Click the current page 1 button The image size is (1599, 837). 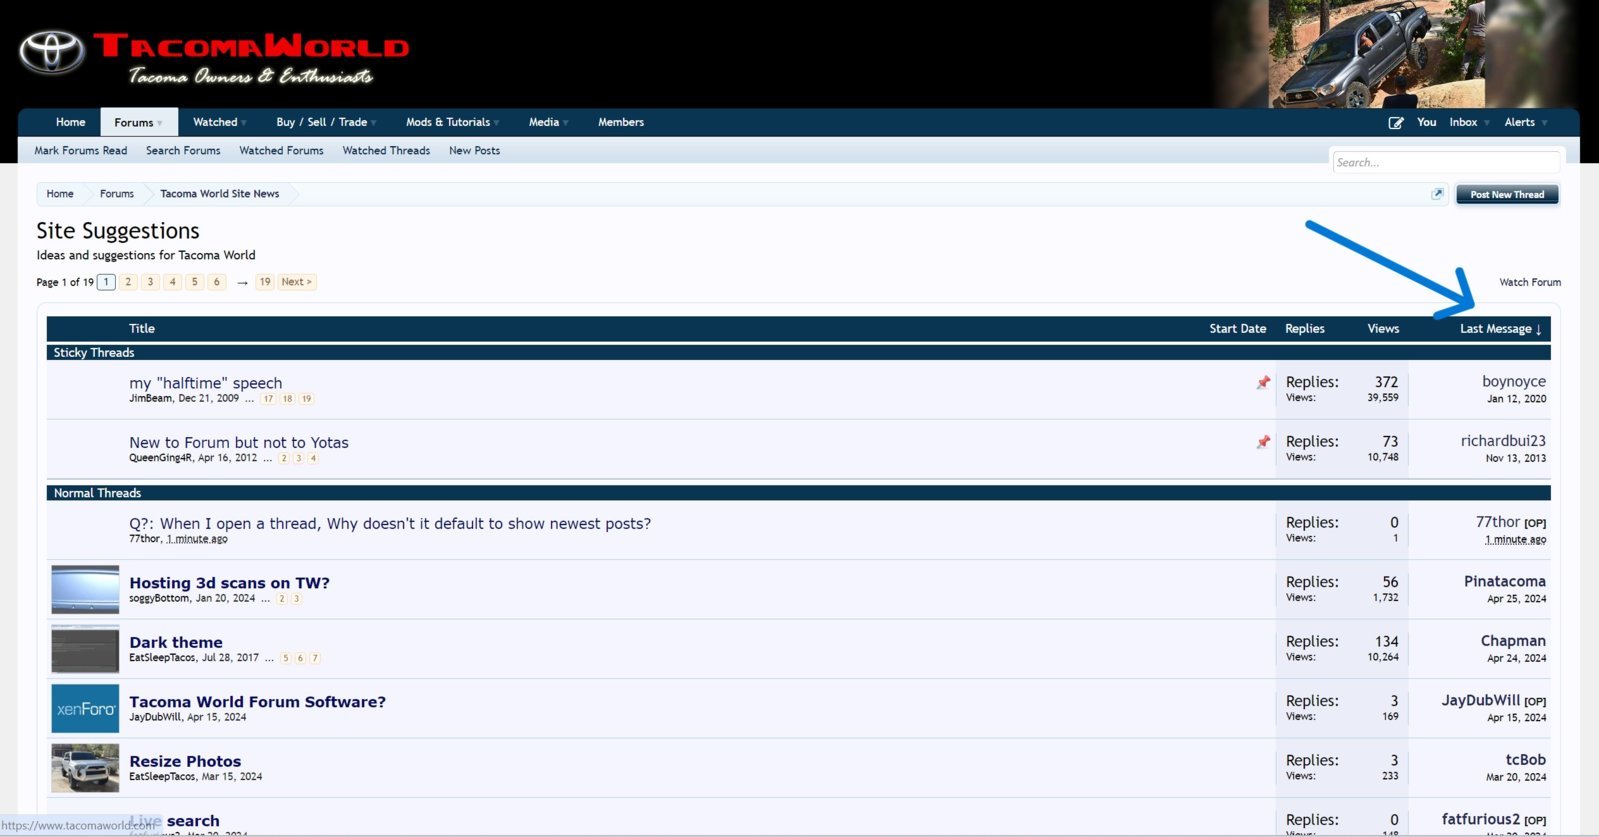(x=106, y=282)
